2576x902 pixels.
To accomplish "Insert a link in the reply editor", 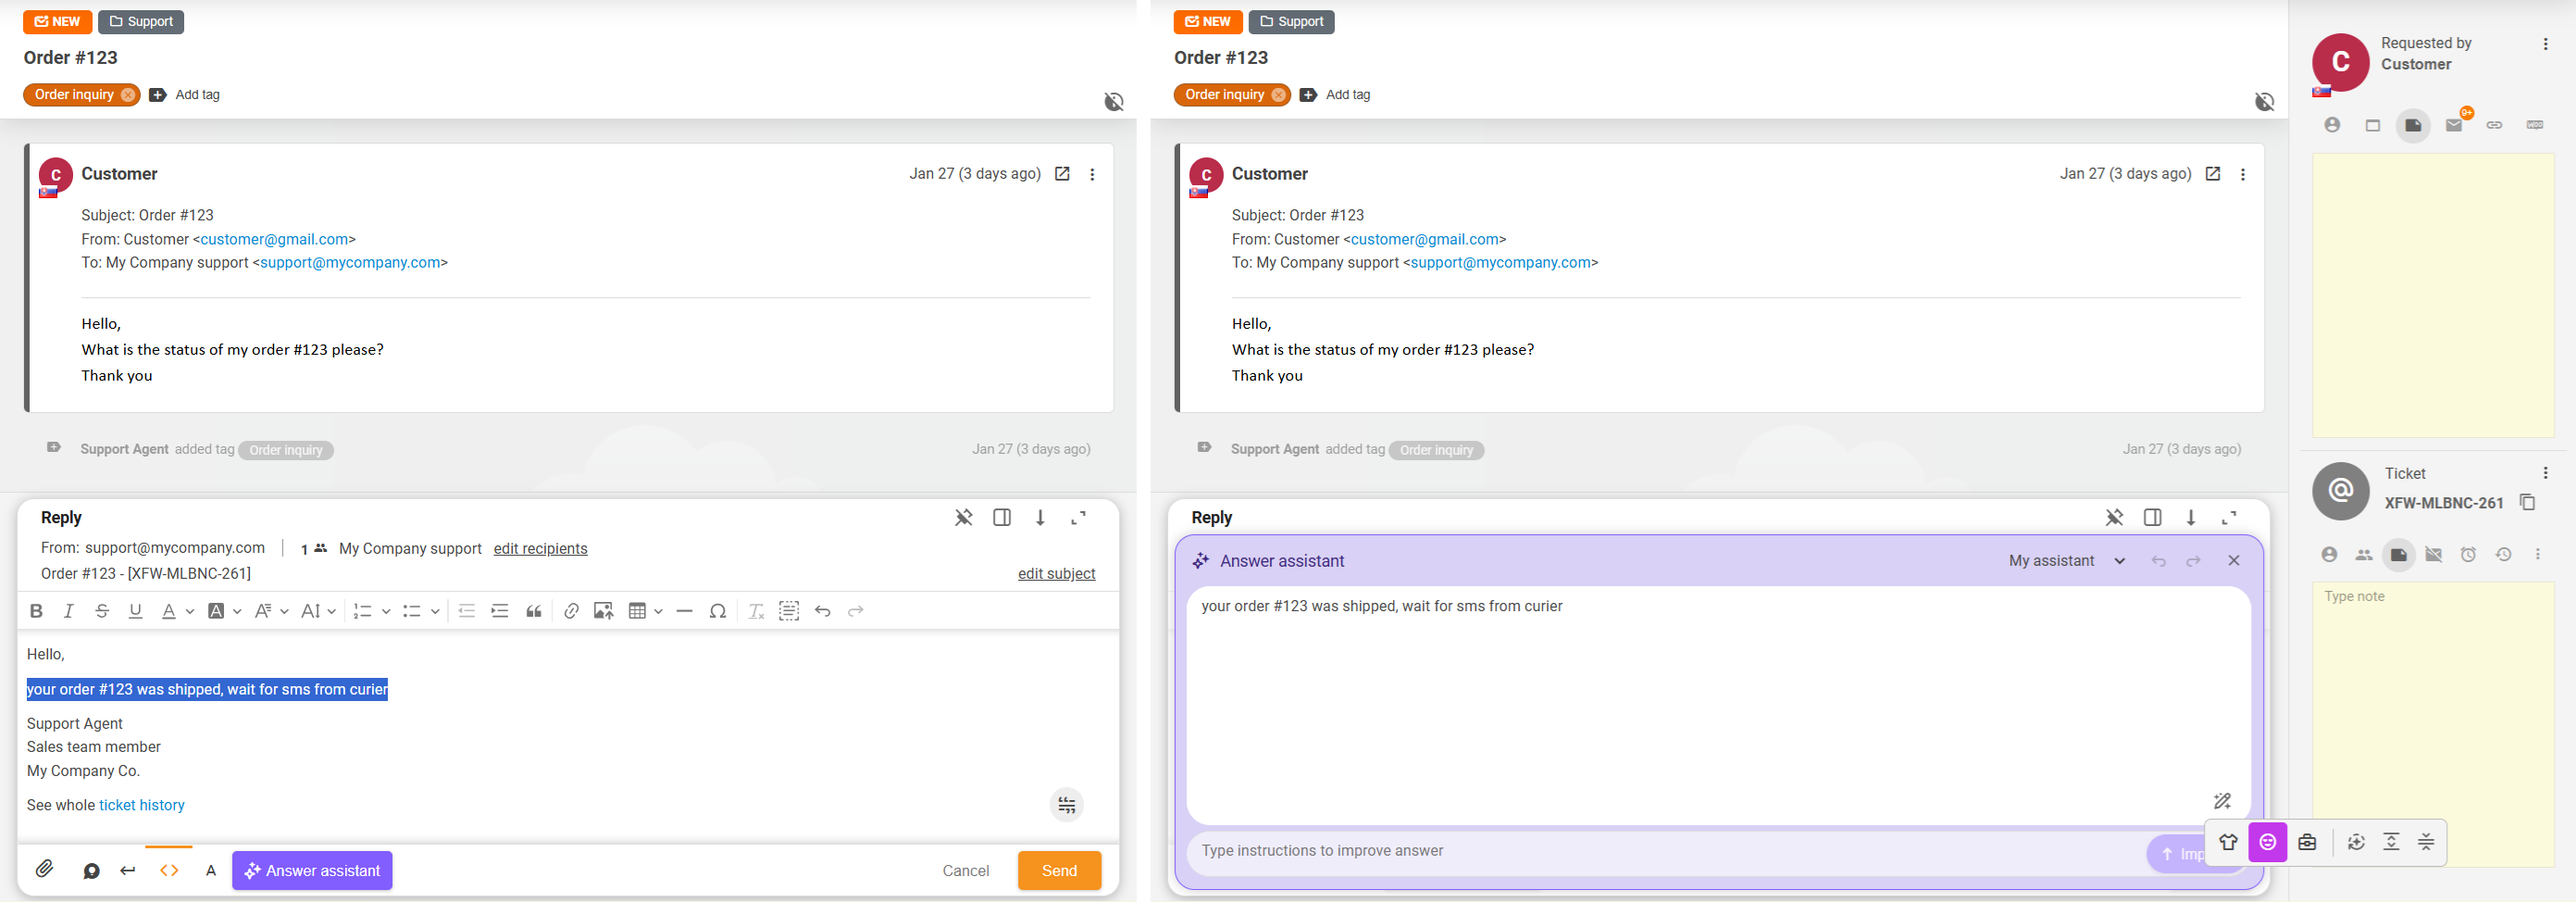I will 570,611.
